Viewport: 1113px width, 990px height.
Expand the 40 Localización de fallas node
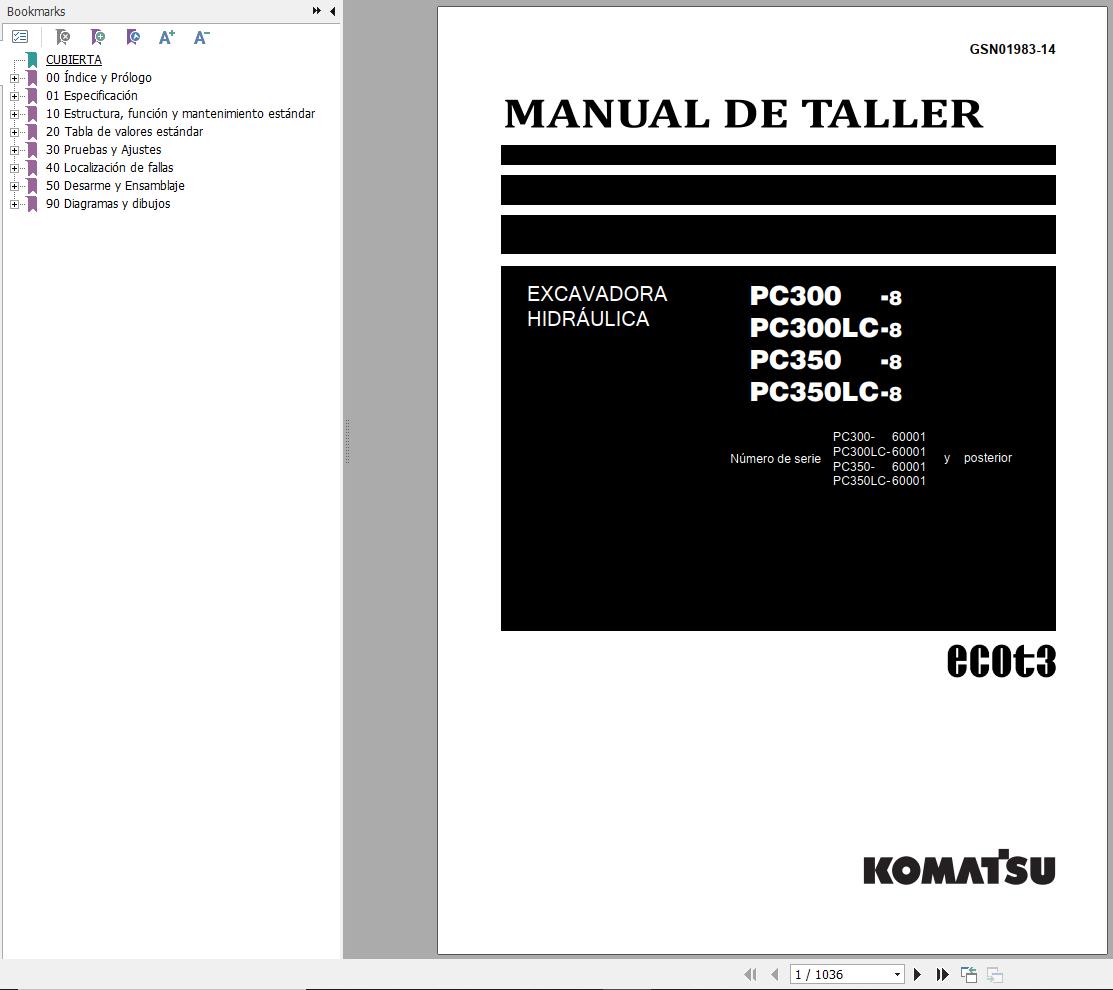pos(14,168)
